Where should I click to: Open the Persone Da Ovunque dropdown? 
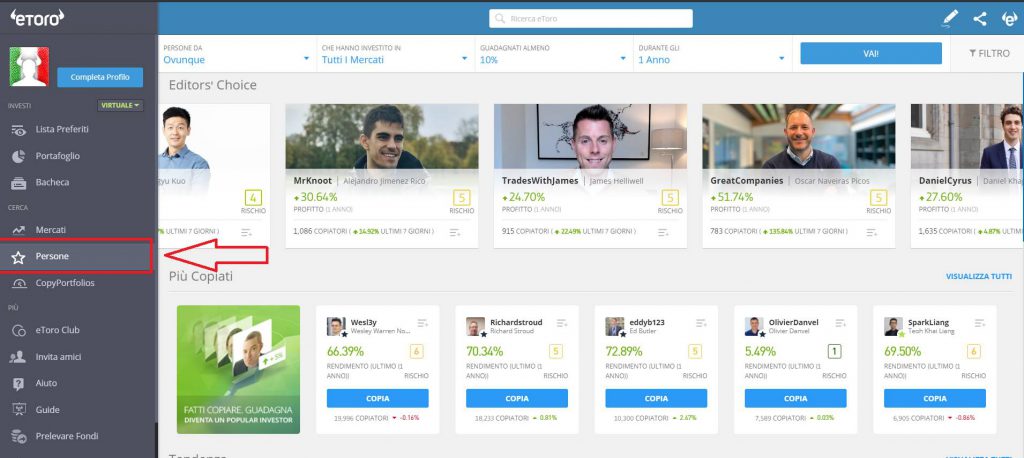pos(237,54)
